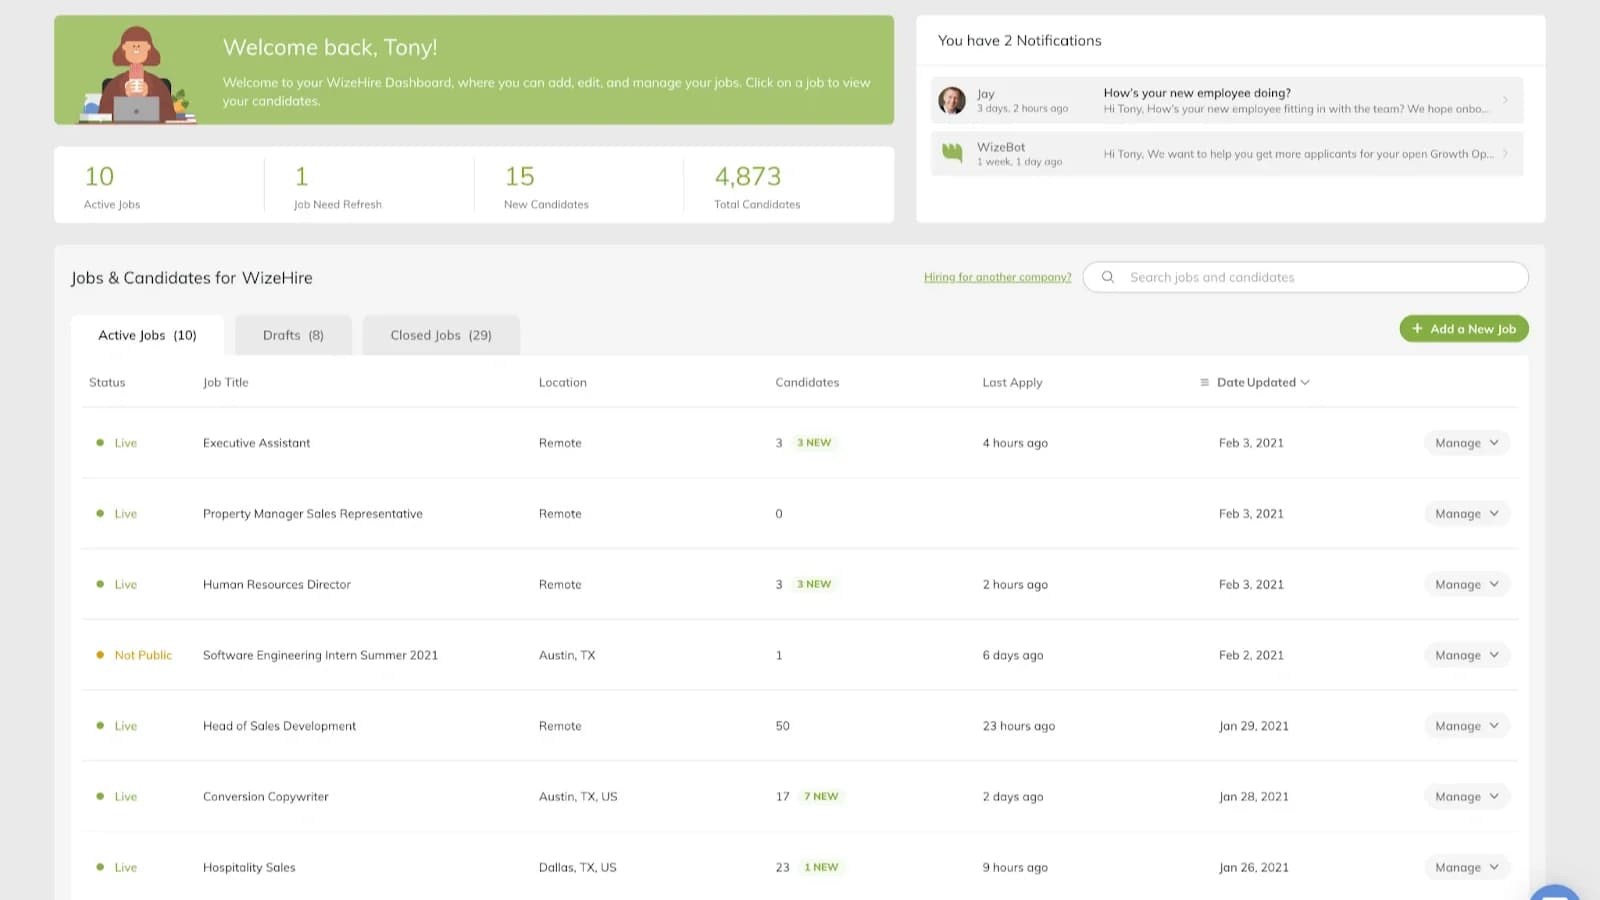Click the Last Apply column header

pos(1012,382)
